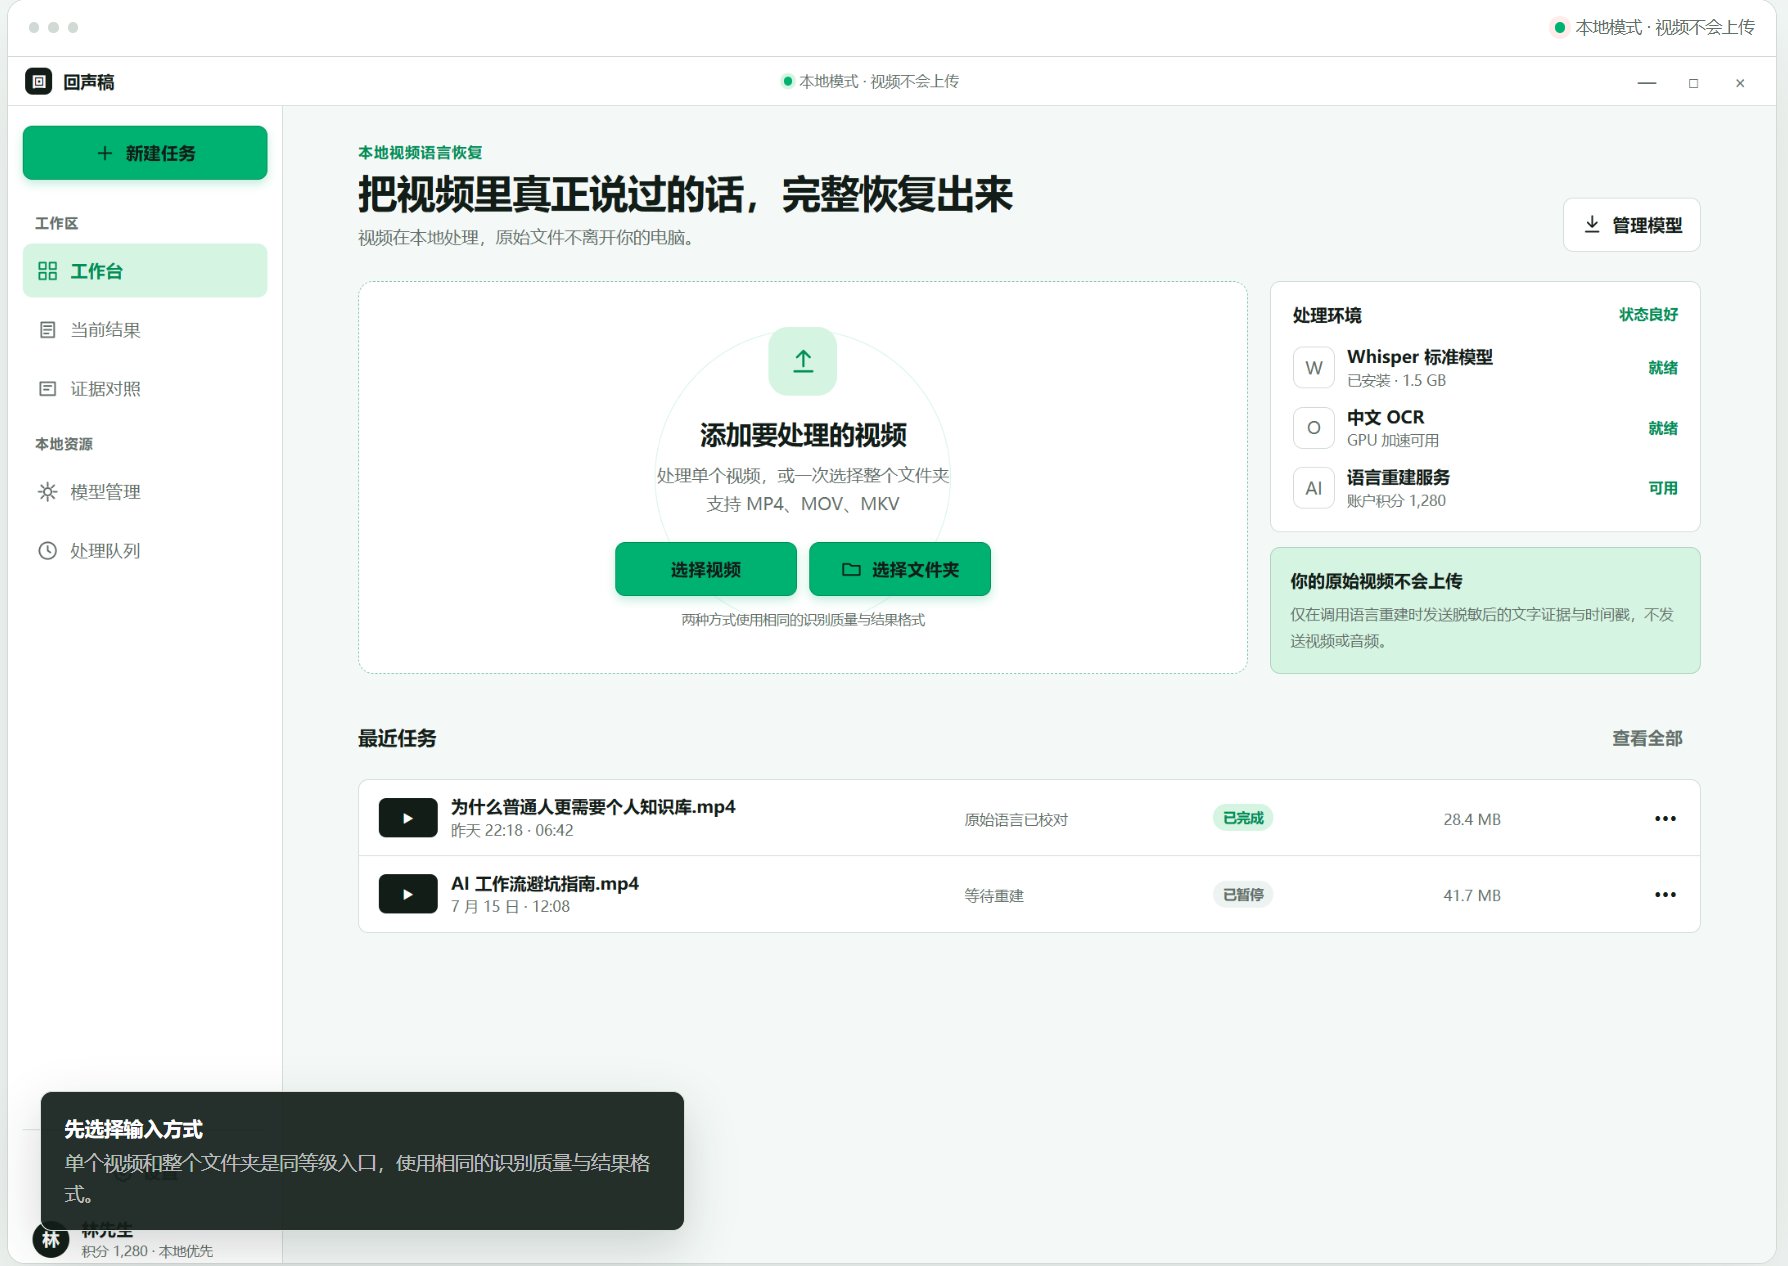Maximize the 回声稿 window
This screenshot has height=1266, width=1788.
1693,83
